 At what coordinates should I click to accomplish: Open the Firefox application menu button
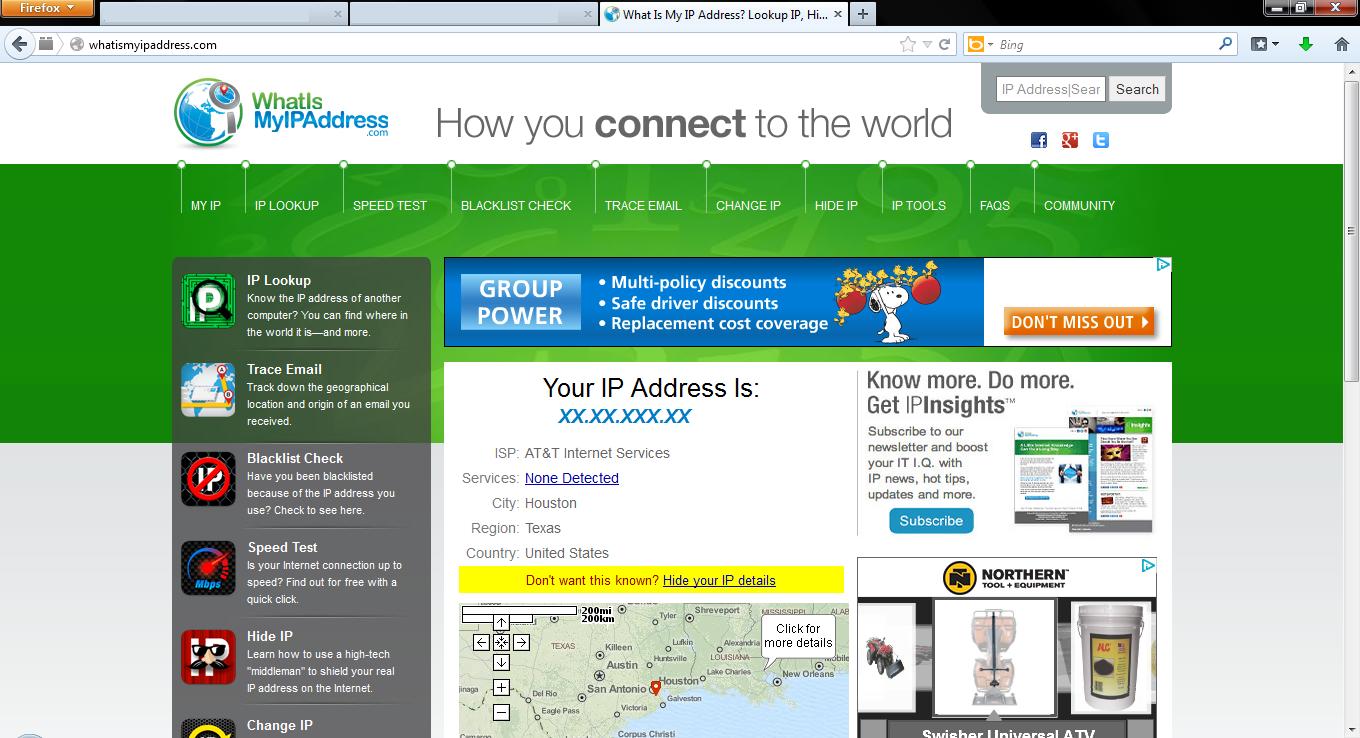(47, 8)
